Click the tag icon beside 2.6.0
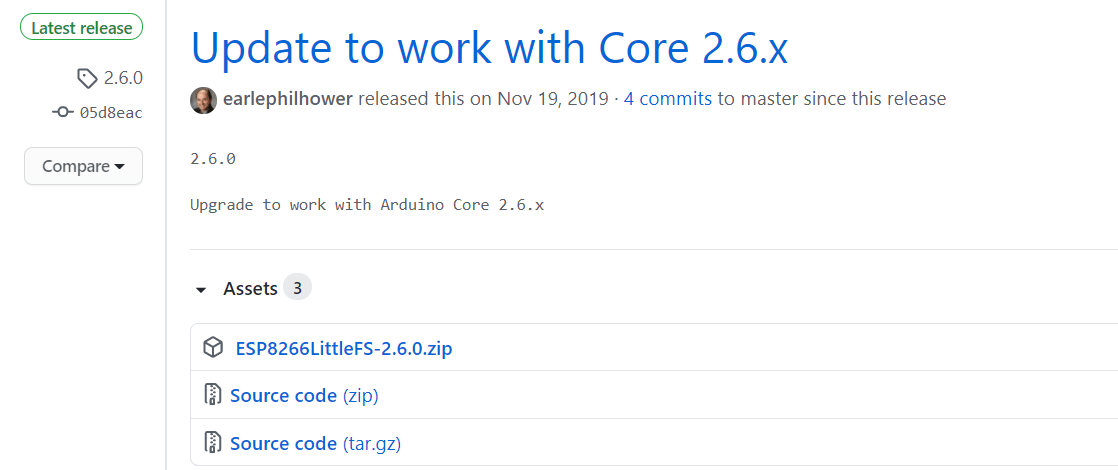Viewport: 1118px width, 470px height. (87, 78)
